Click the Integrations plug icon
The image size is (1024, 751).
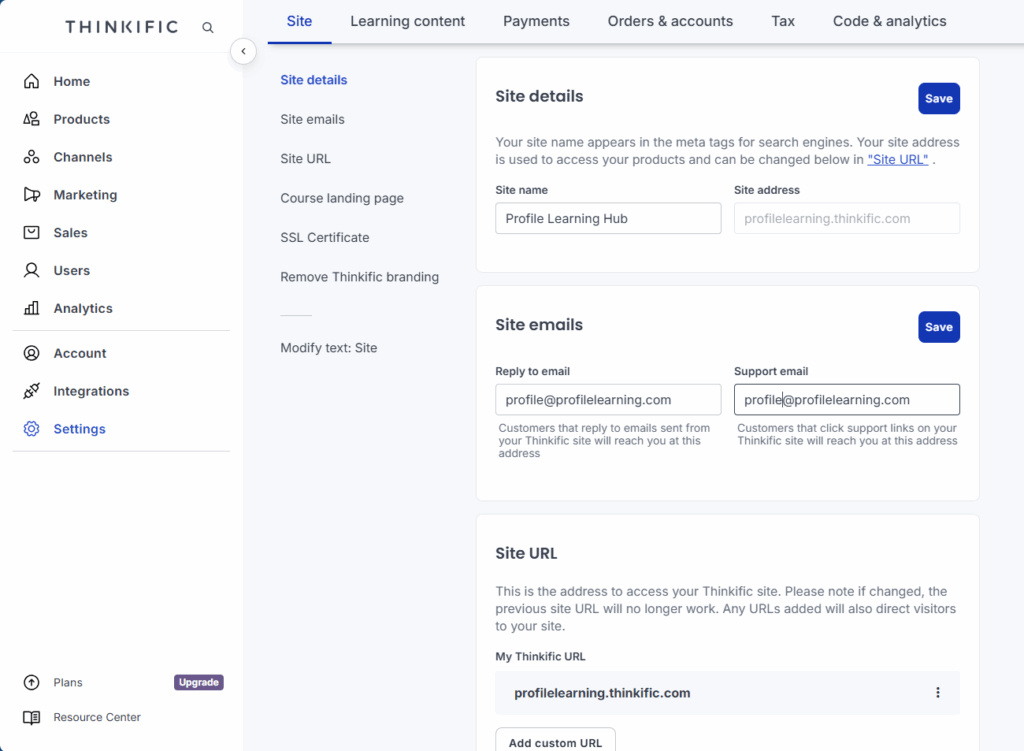coord(32,391)
